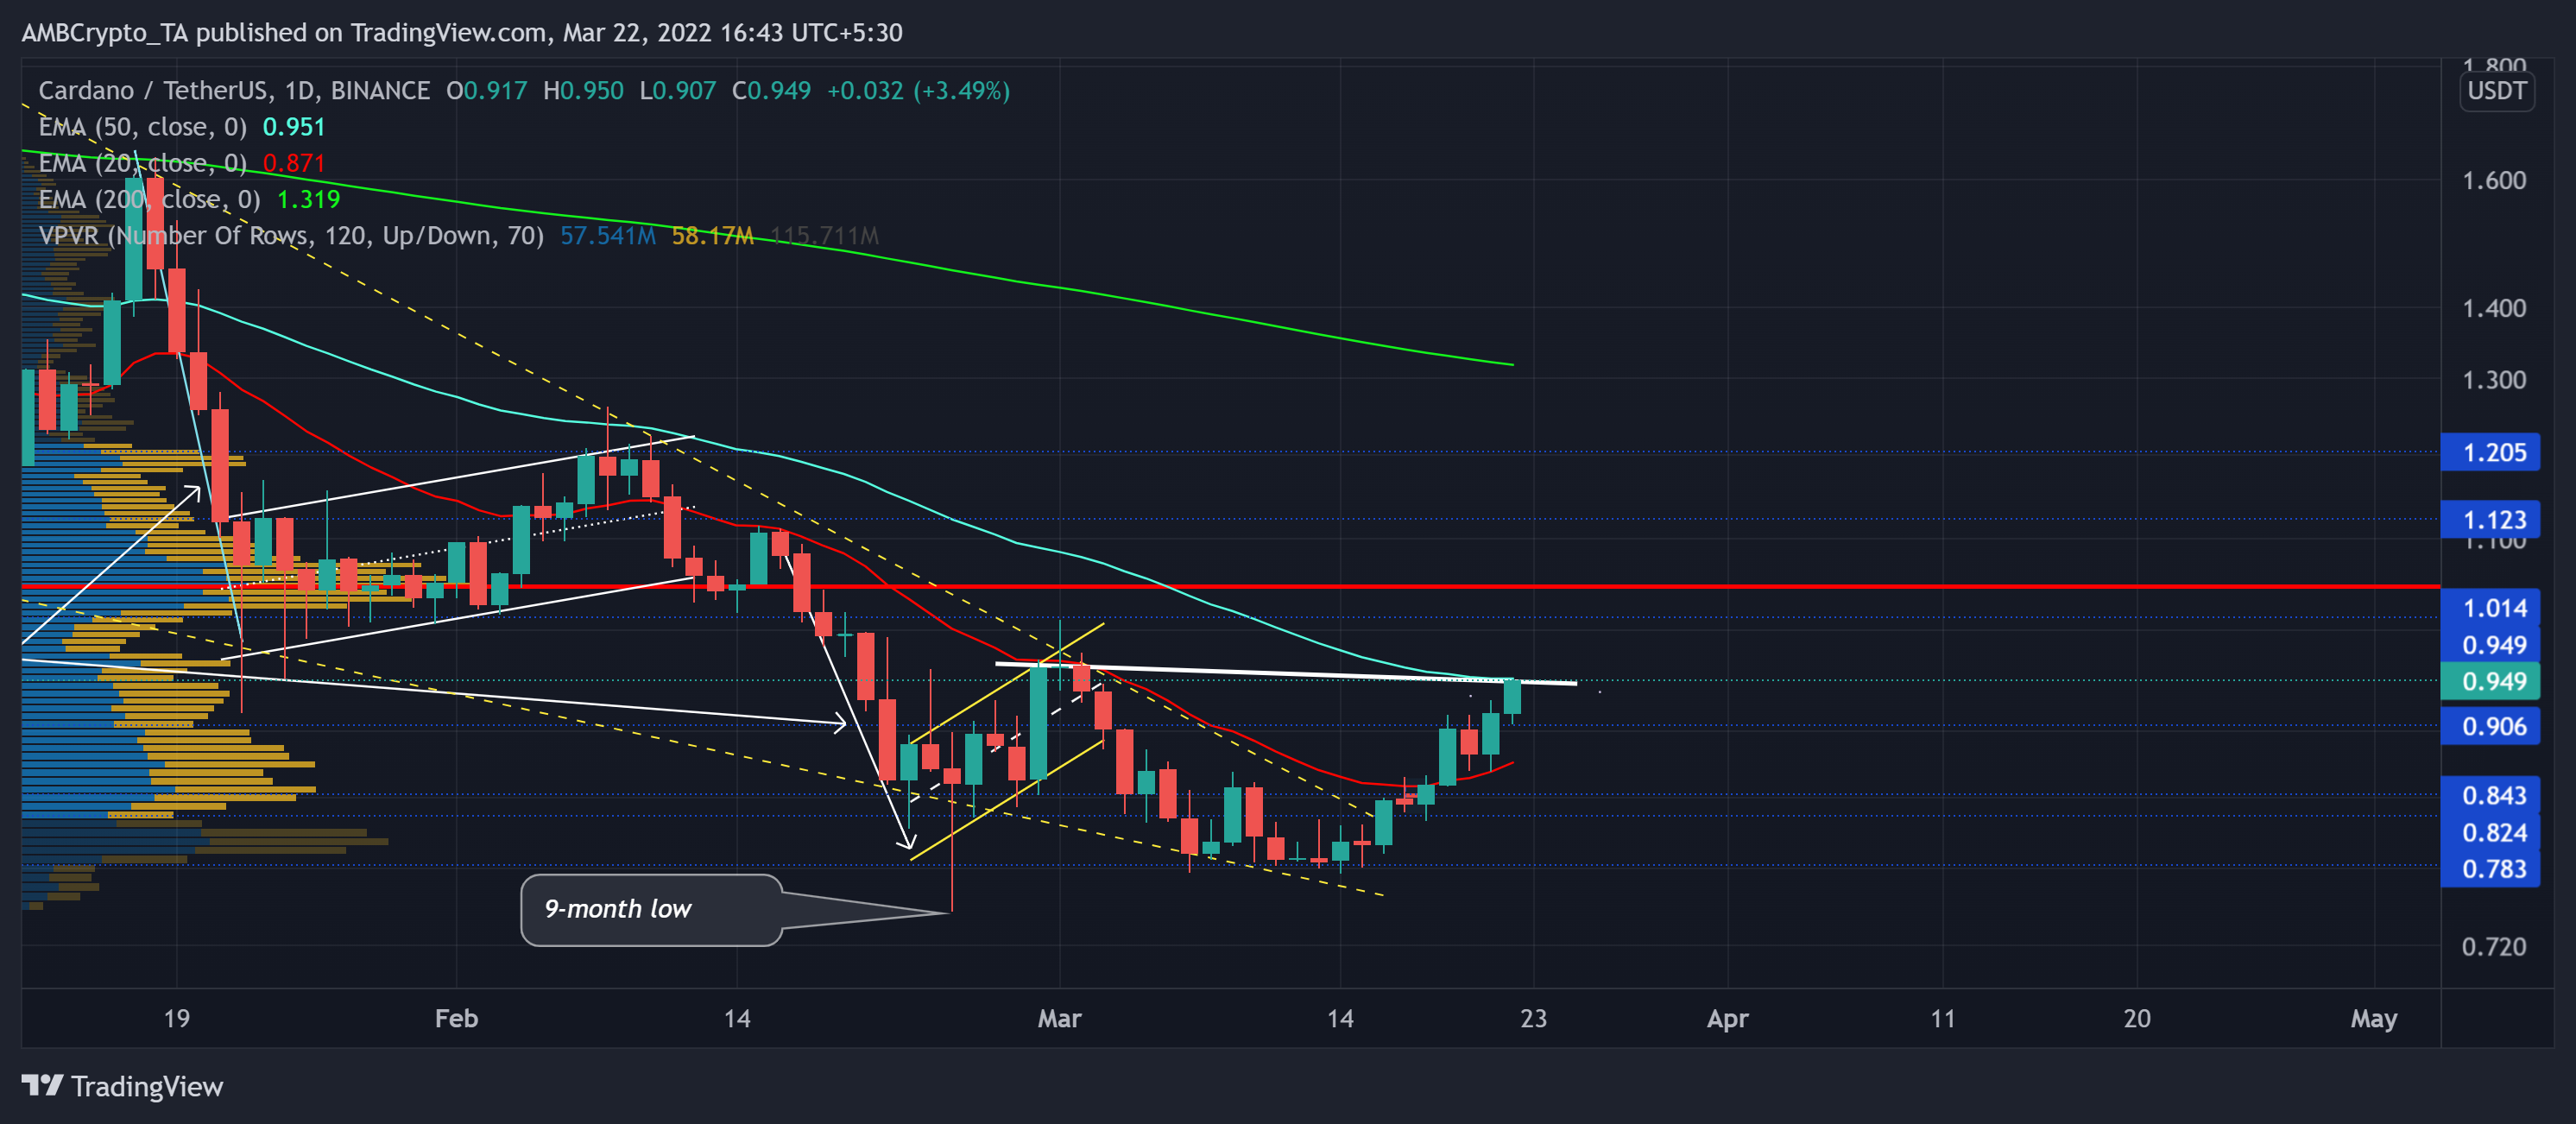Click the 1.014 price level label

(2489, 608)
